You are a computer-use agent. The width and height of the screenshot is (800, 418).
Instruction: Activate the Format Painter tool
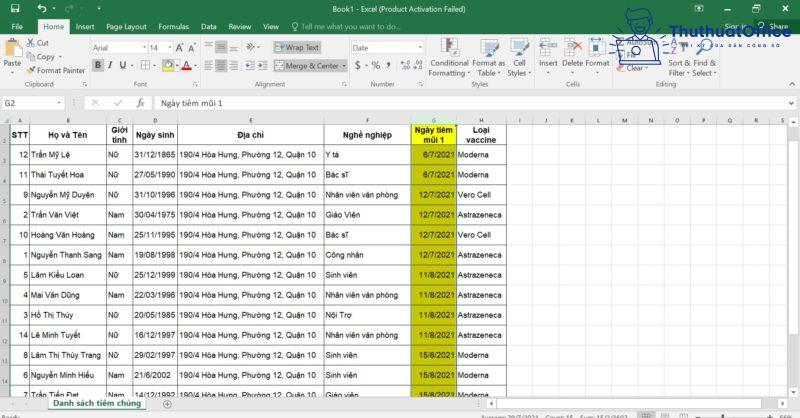click(56, 70)
